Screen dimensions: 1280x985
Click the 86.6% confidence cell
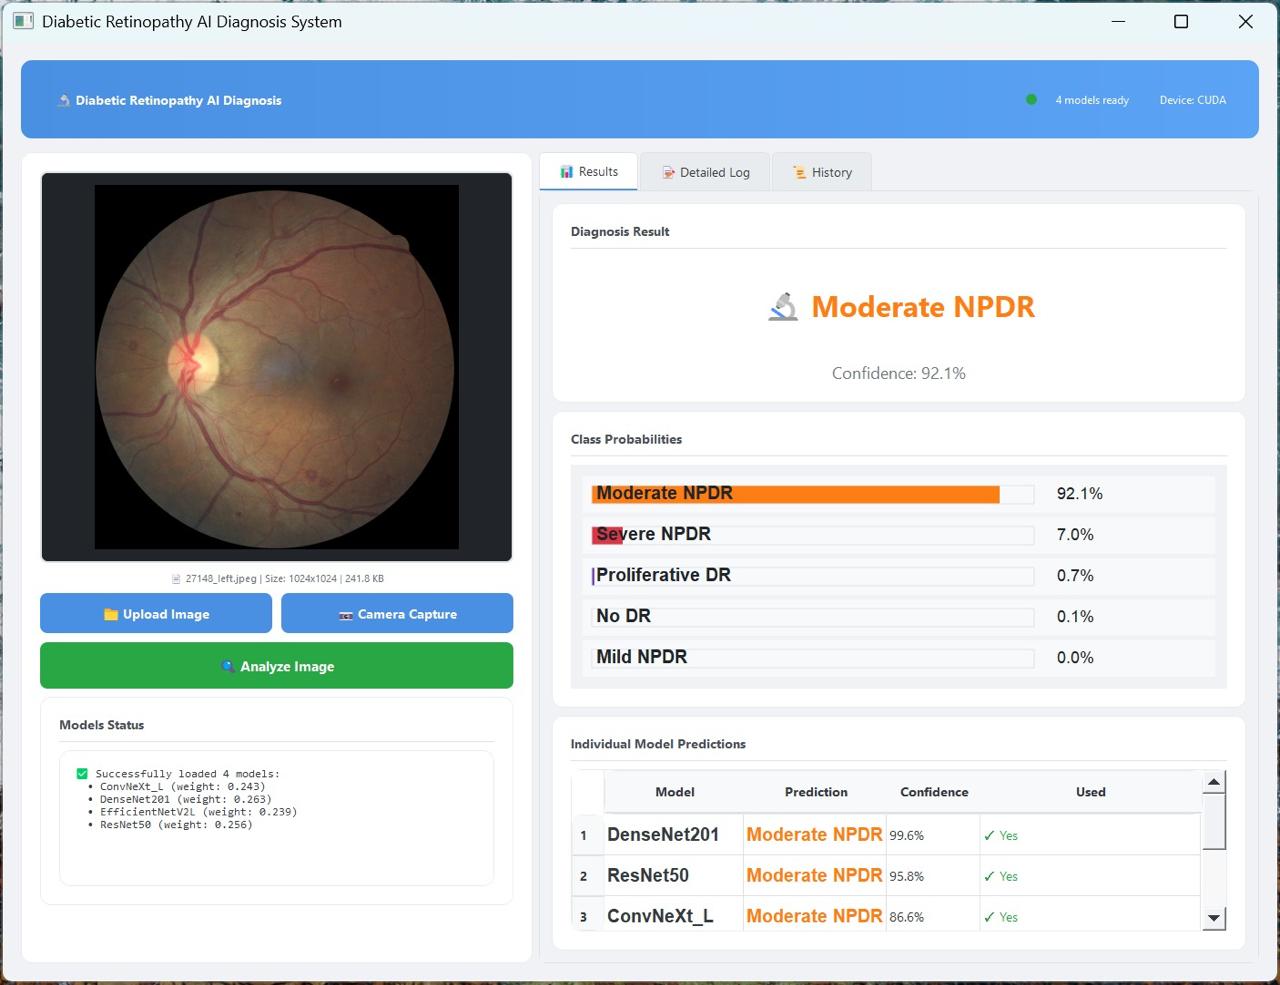tap(933, 917)
